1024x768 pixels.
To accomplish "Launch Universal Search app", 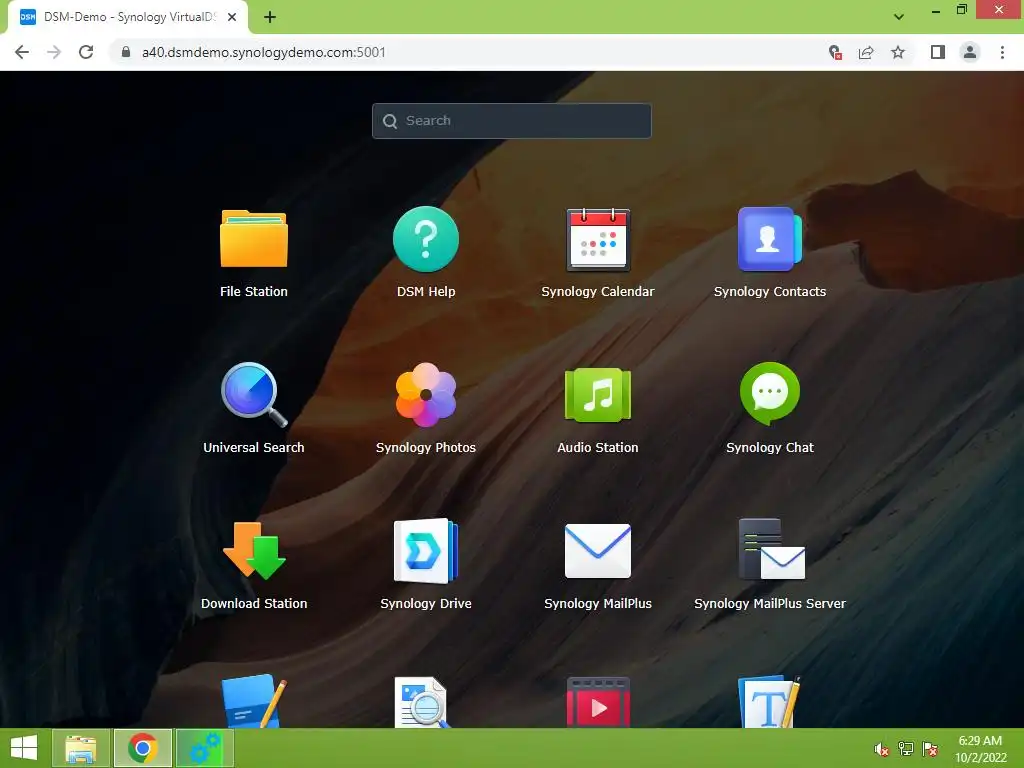I will click(x=253, y=394).
